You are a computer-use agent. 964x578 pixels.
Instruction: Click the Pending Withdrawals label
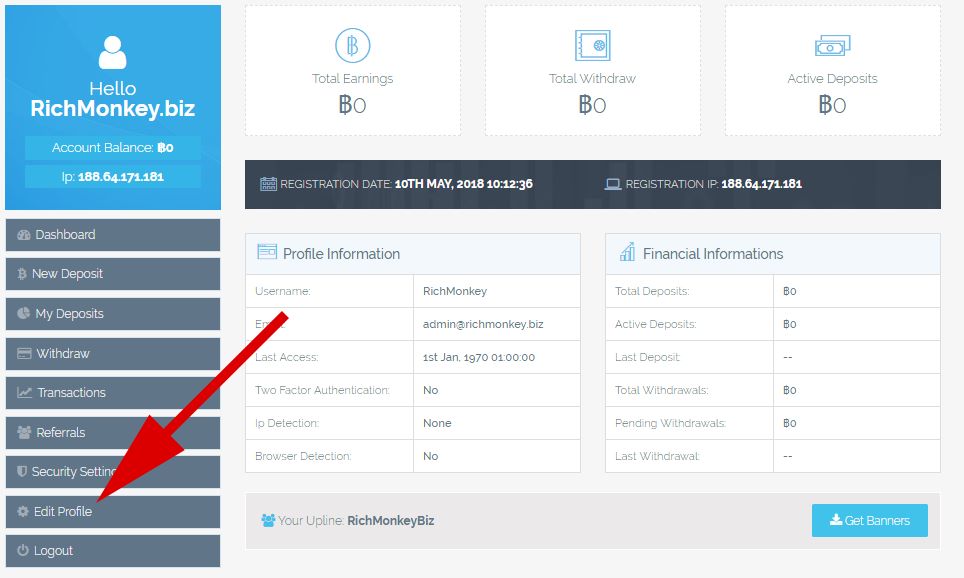(670, 423)
